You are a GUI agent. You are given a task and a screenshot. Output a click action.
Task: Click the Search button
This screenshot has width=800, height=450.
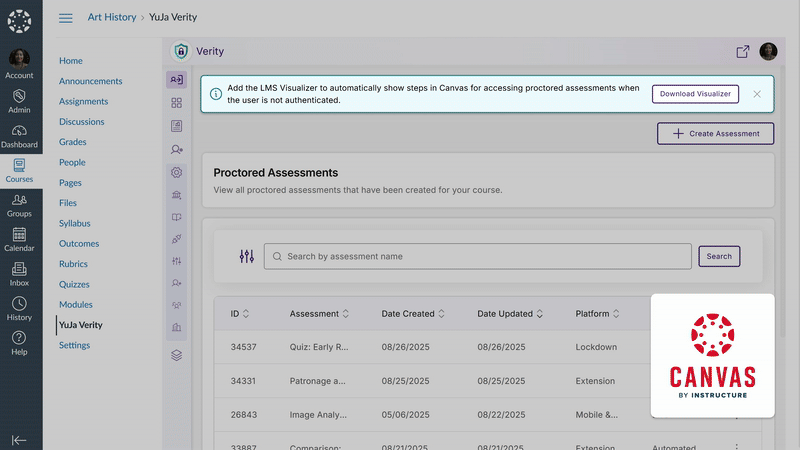coord(719,257)
